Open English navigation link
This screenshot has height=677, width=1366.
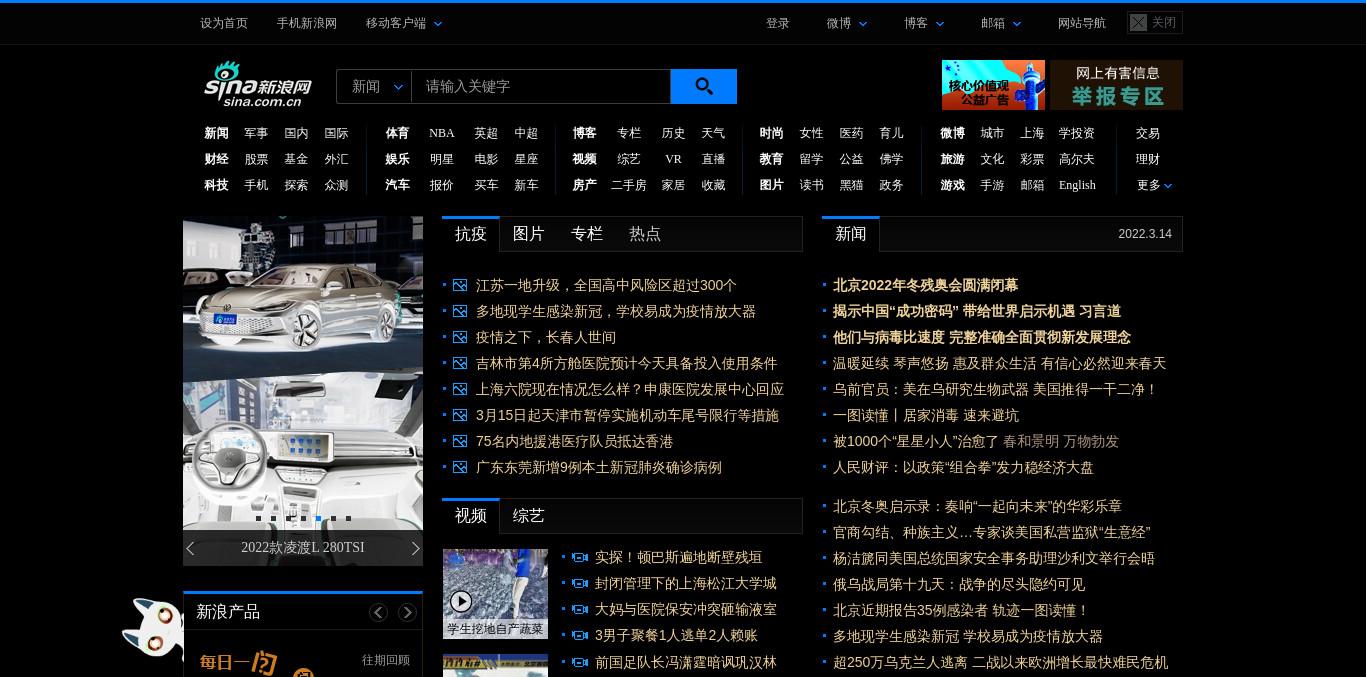[1077, 185]
